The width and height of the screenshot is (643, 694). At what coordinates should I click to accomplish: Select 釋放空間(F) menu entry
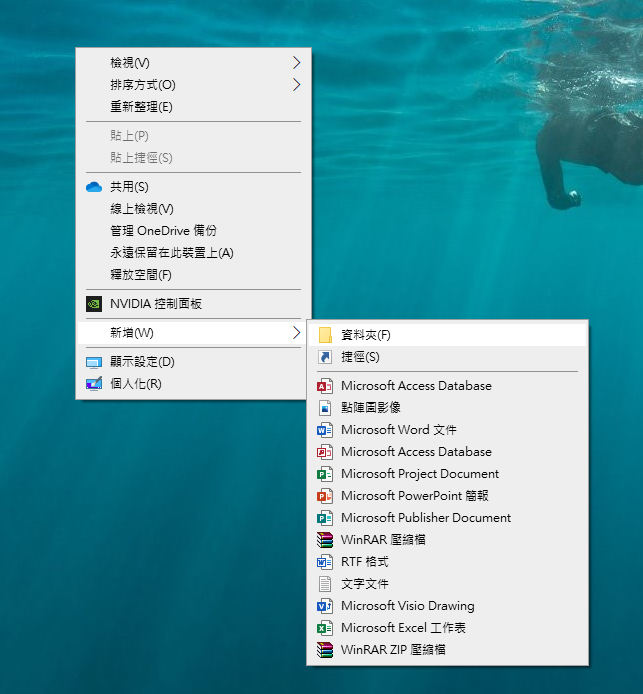[193, 275]
